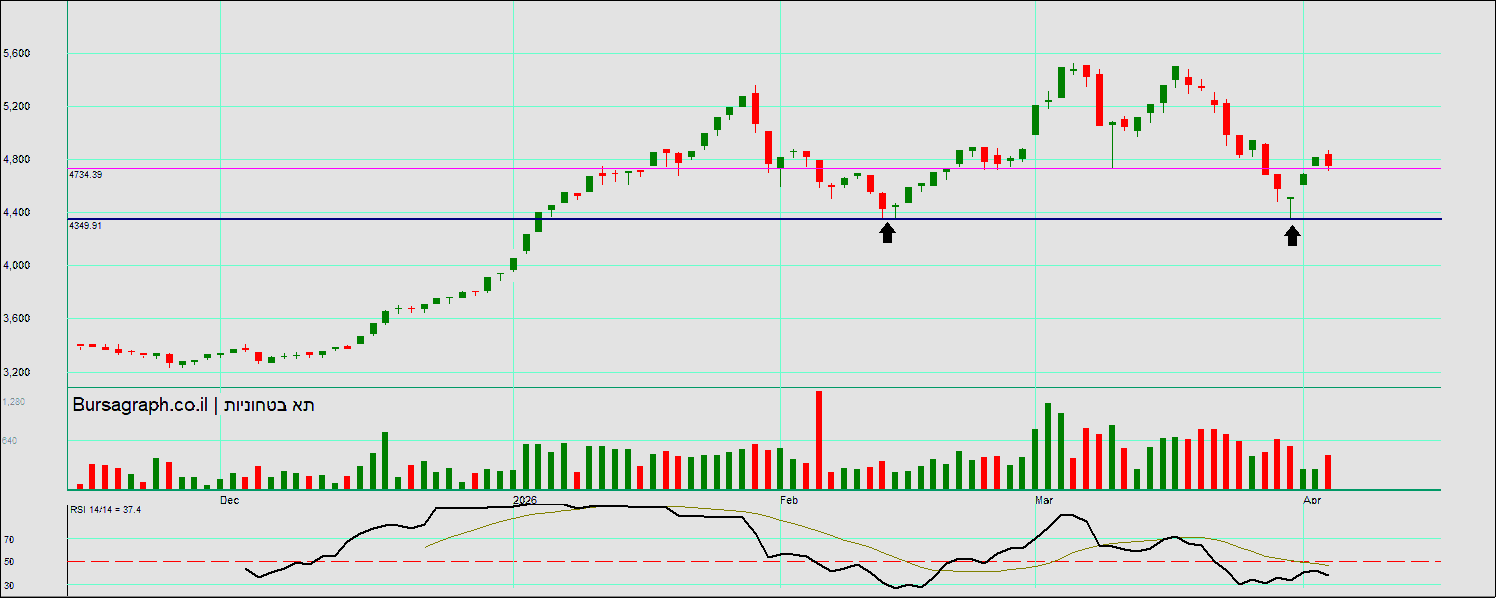Click the RSI 50 level label
The width and height of the screenshot is (1496, 598).
pyautogui.click(x=9, y=562)
